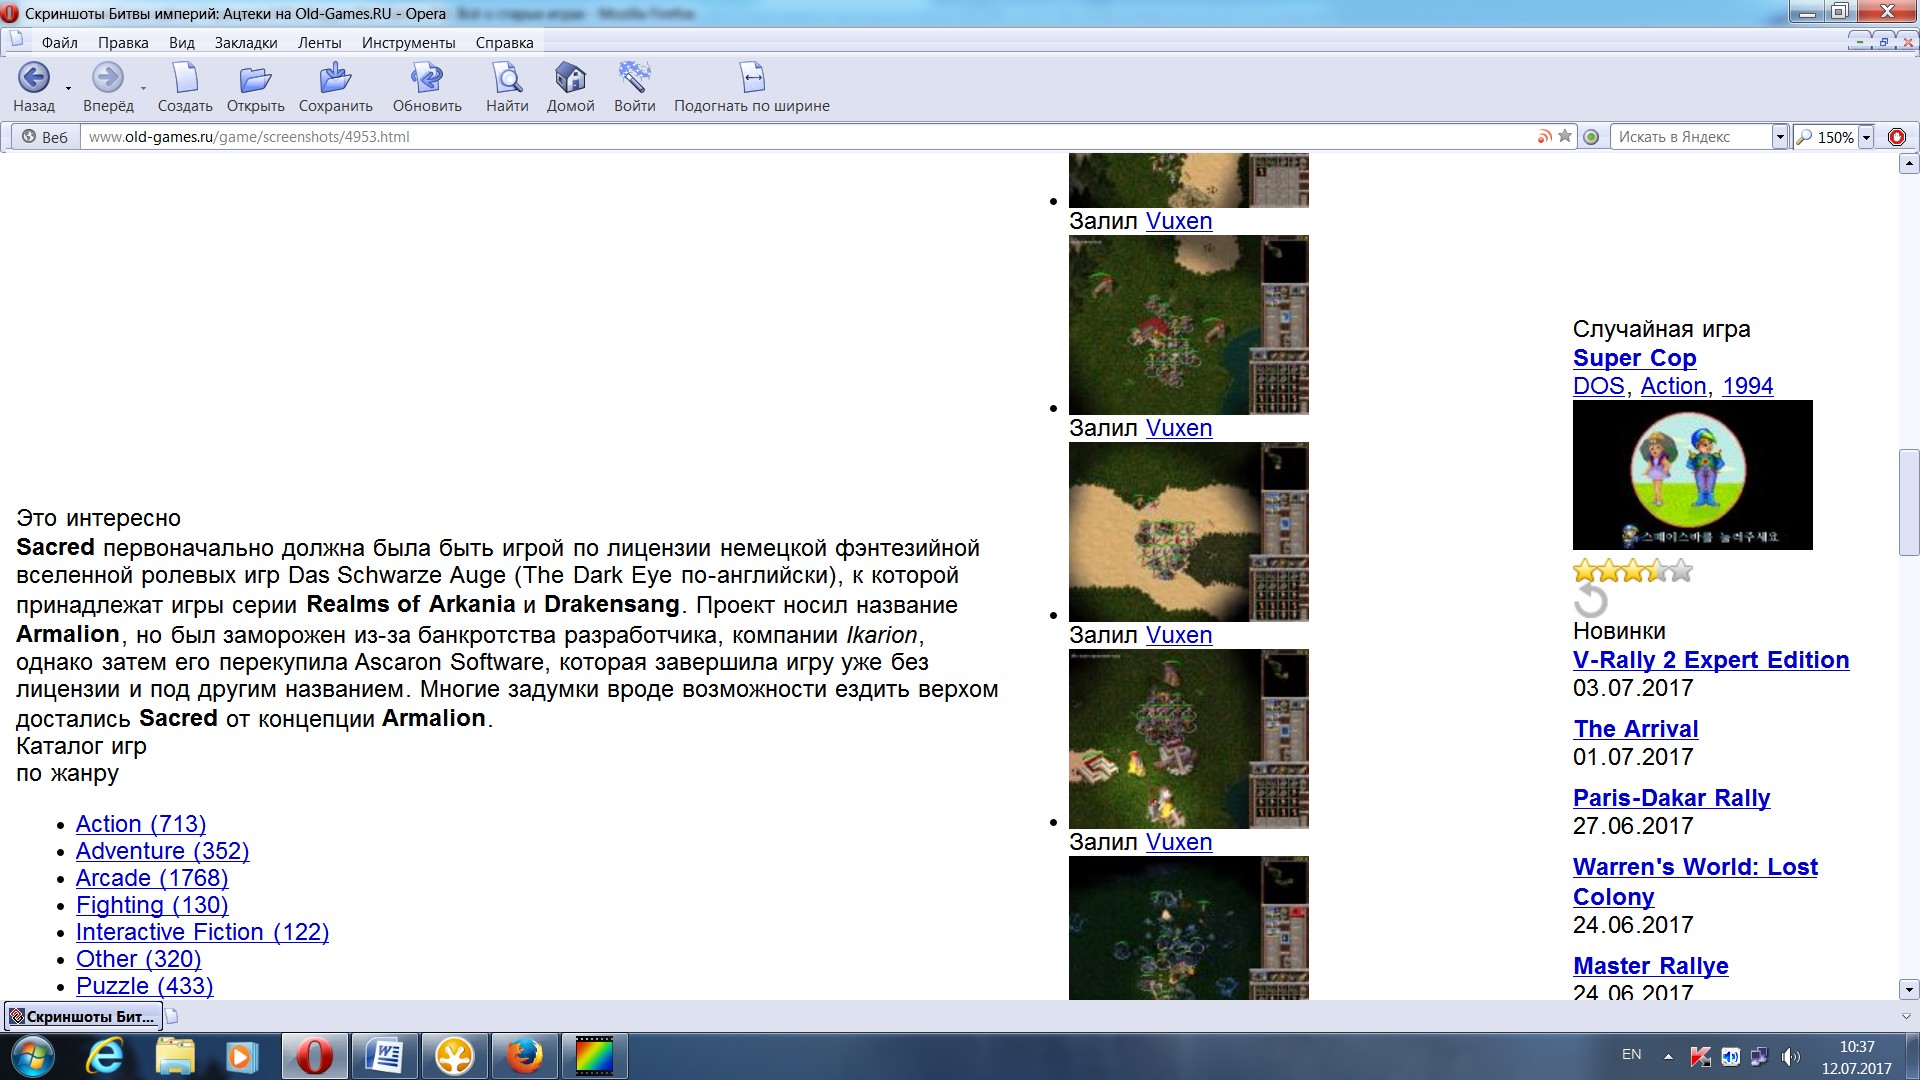Open the Инструменты (Tools) menu
Viewport: 1920px width, 1080px height.
coord(408,43)
